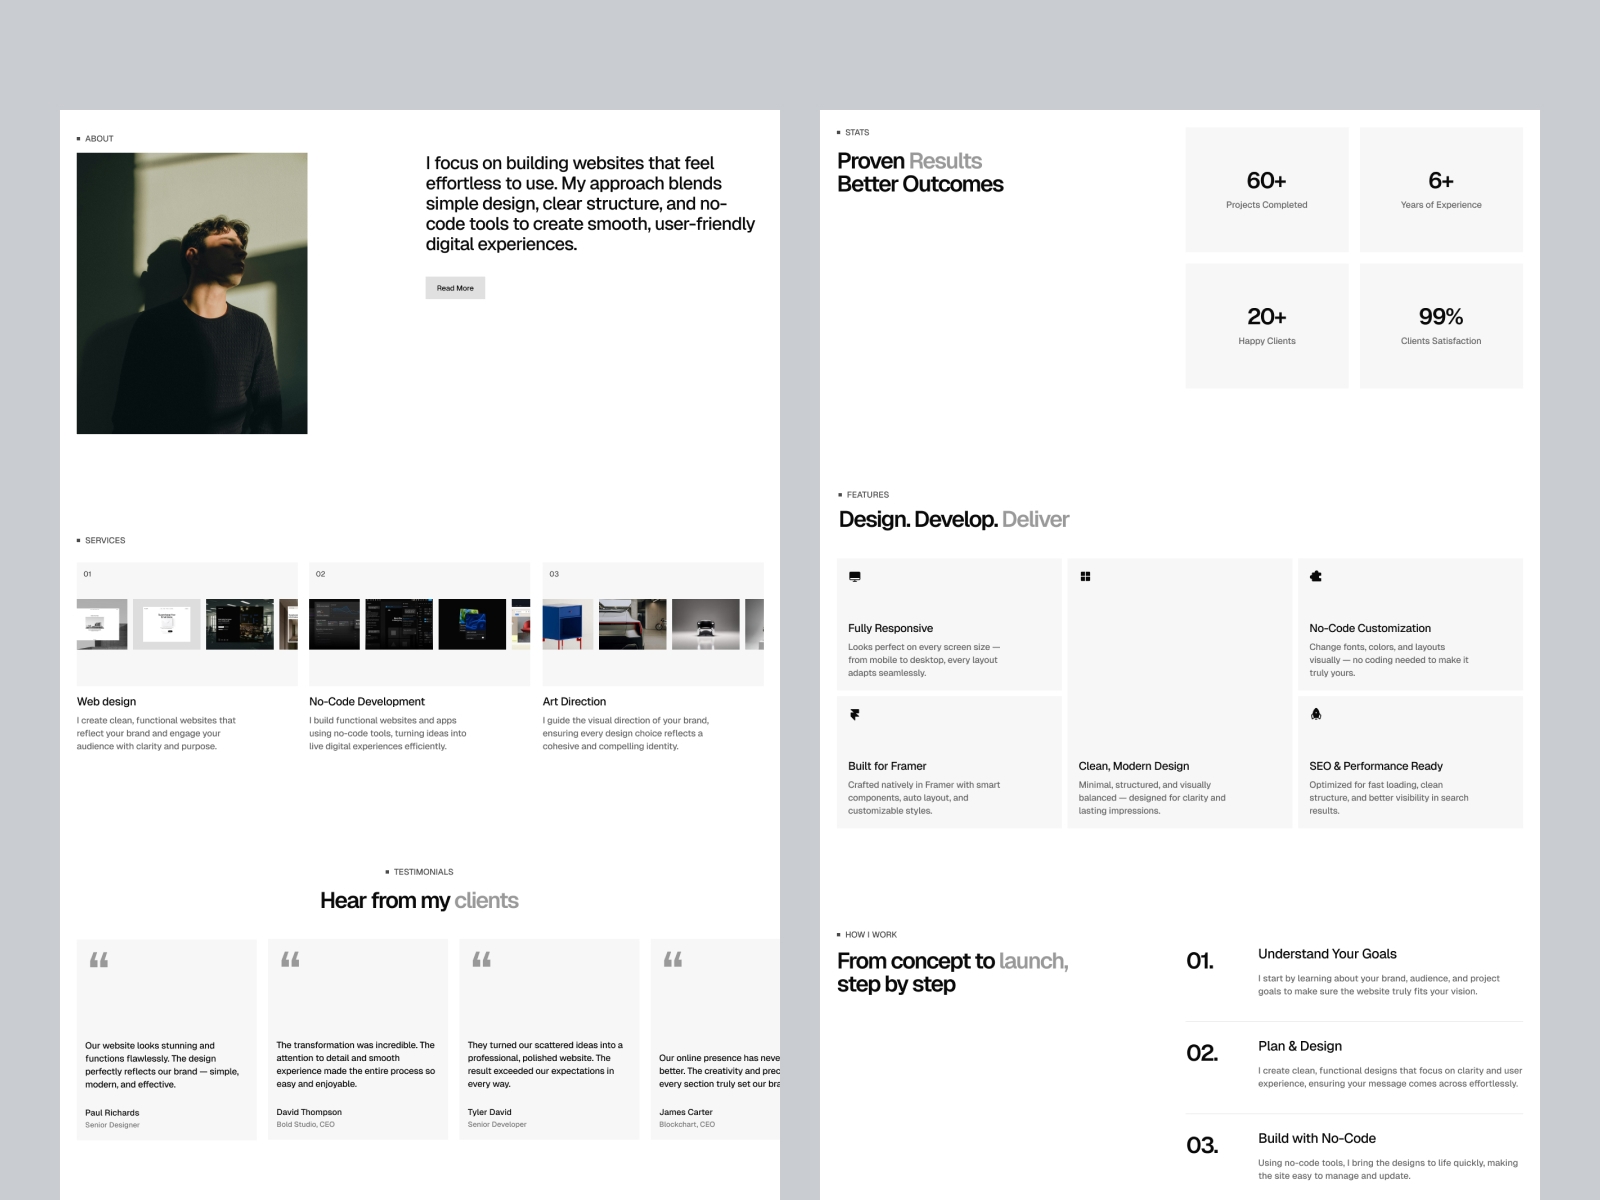The width and height of the screenshot is (1600, 1200).
Task: Click the 99% Clients Satisfaction stat card
Action: [1440, 325]
